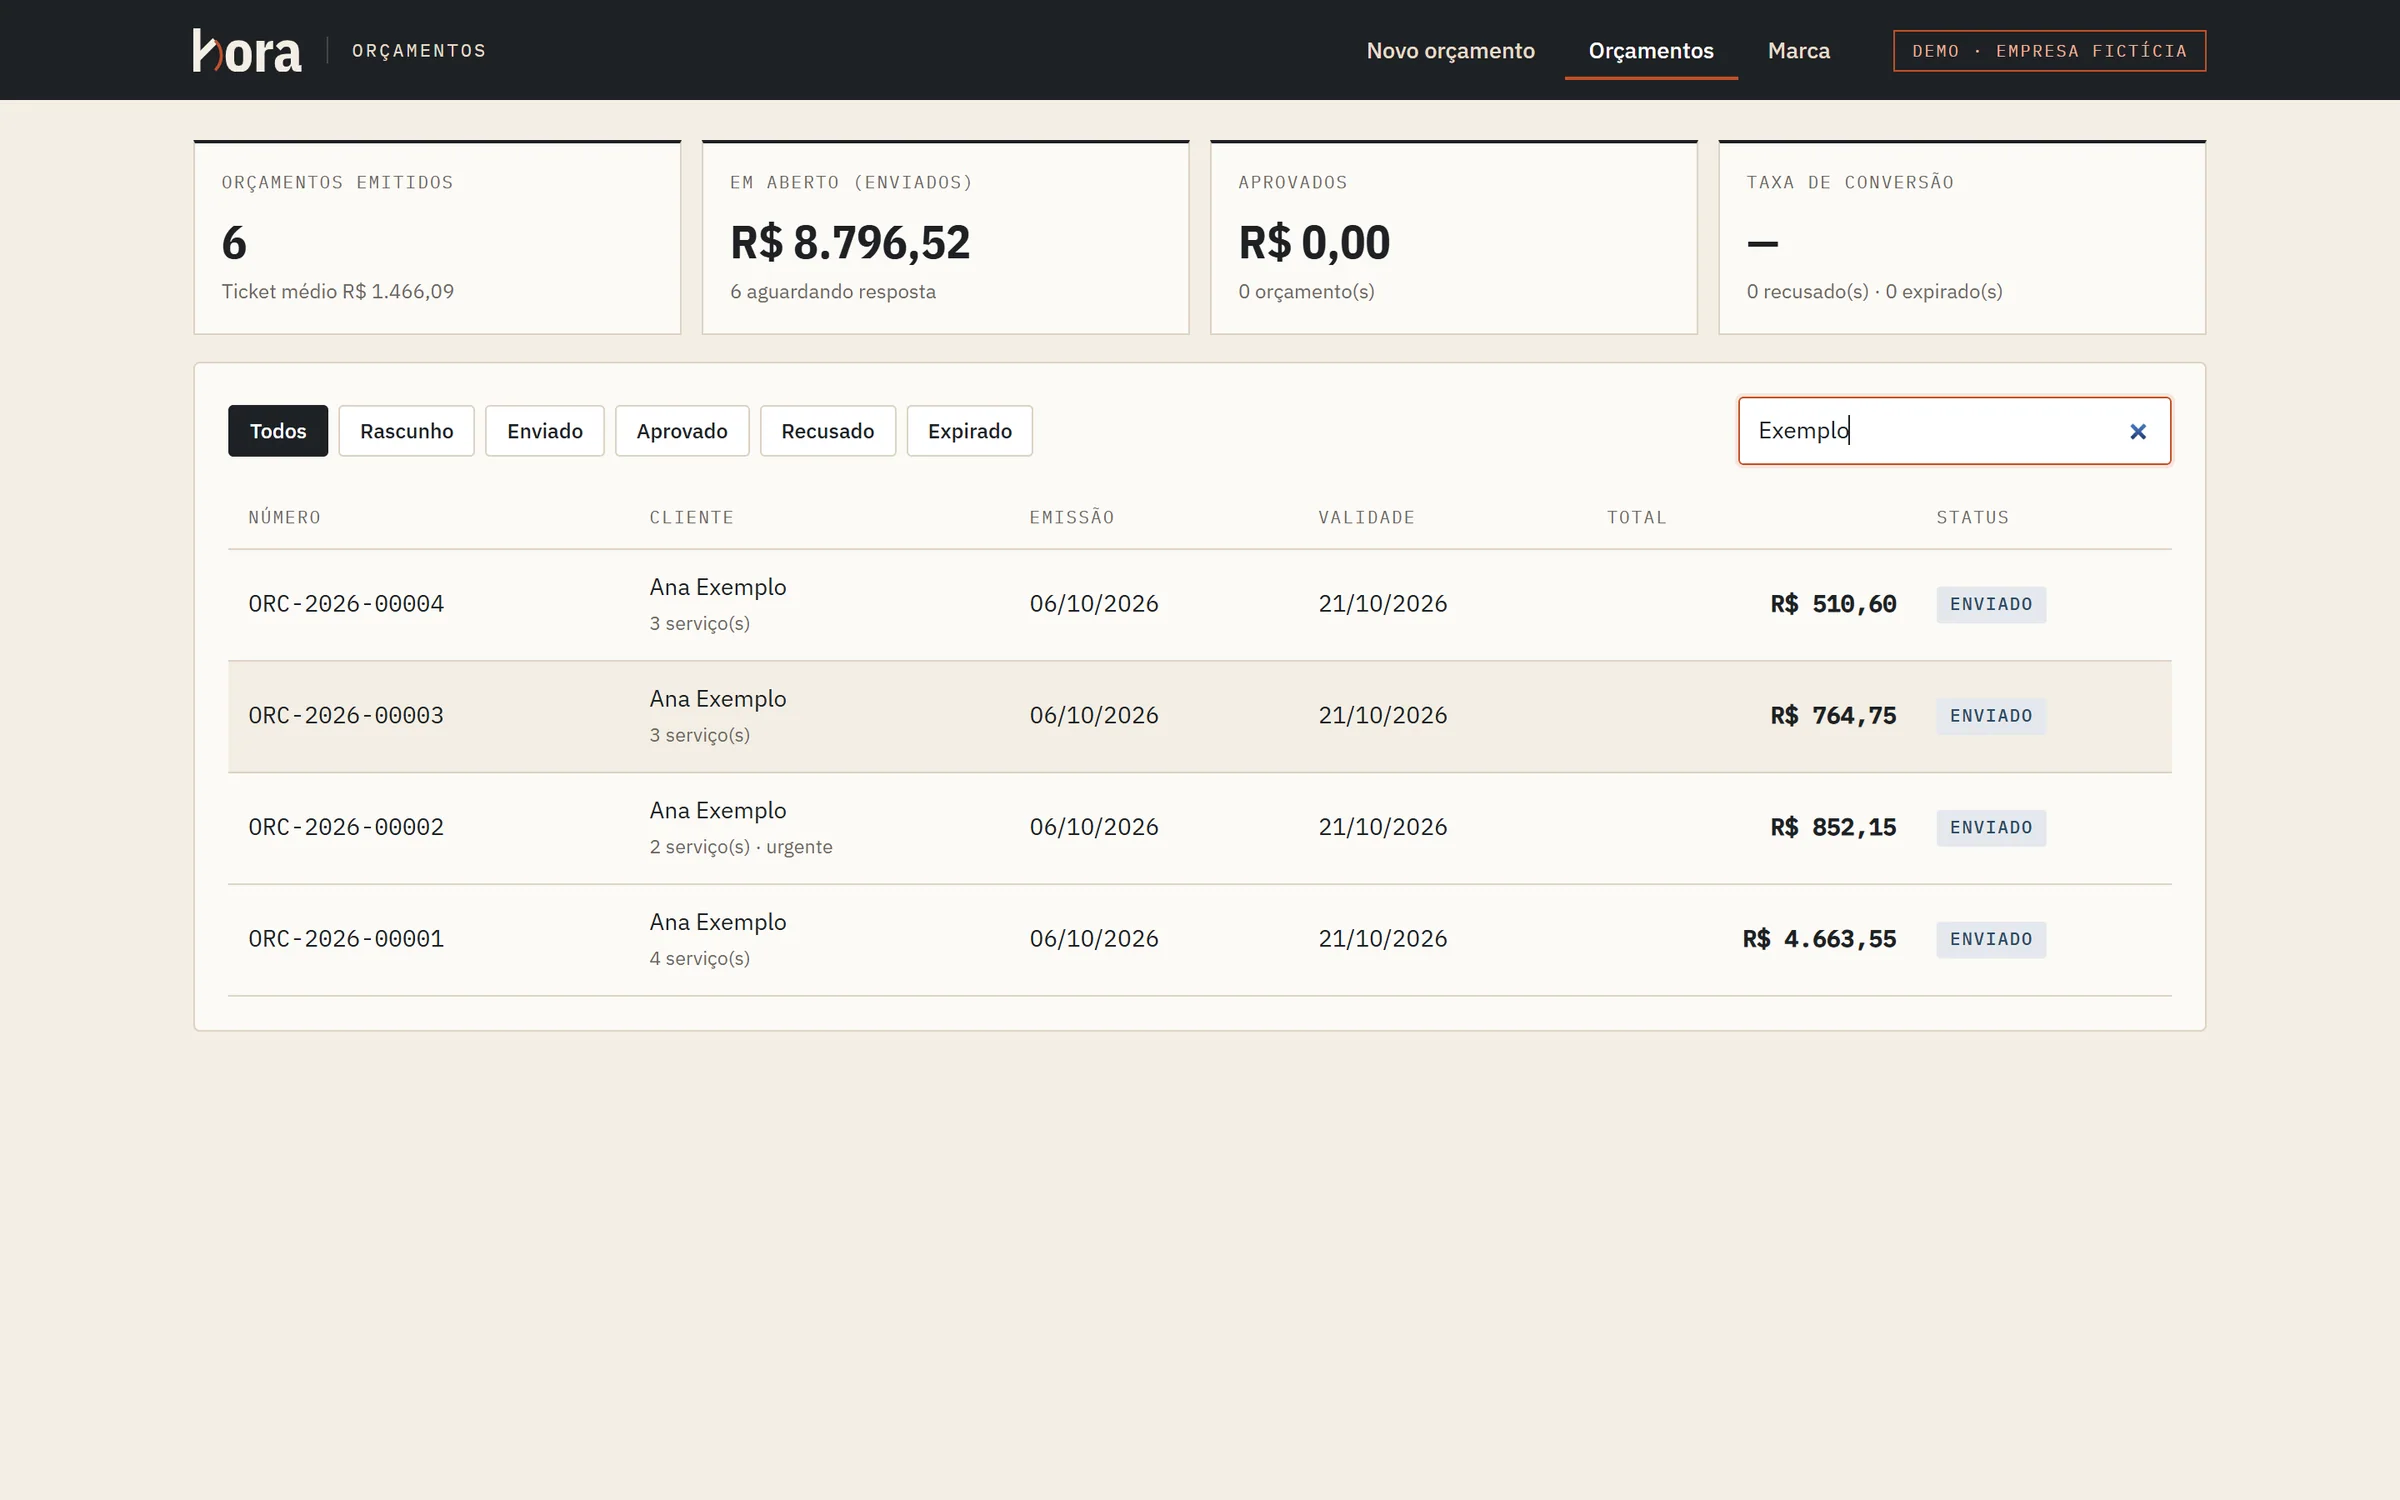Open quote ORC-2026-00003

coord(1200,716)
